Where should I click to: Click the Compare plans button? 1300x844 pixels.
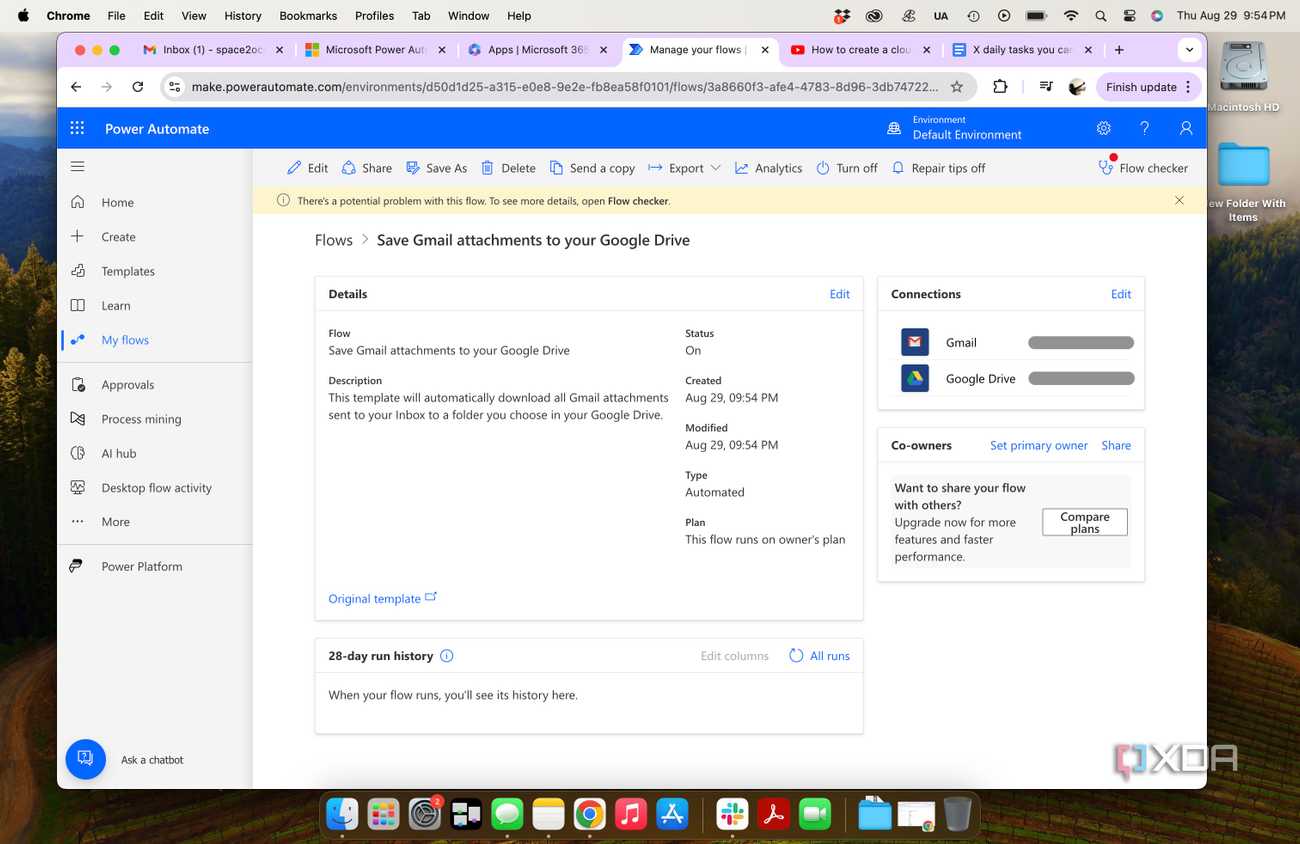click(x=1085, y=522)
